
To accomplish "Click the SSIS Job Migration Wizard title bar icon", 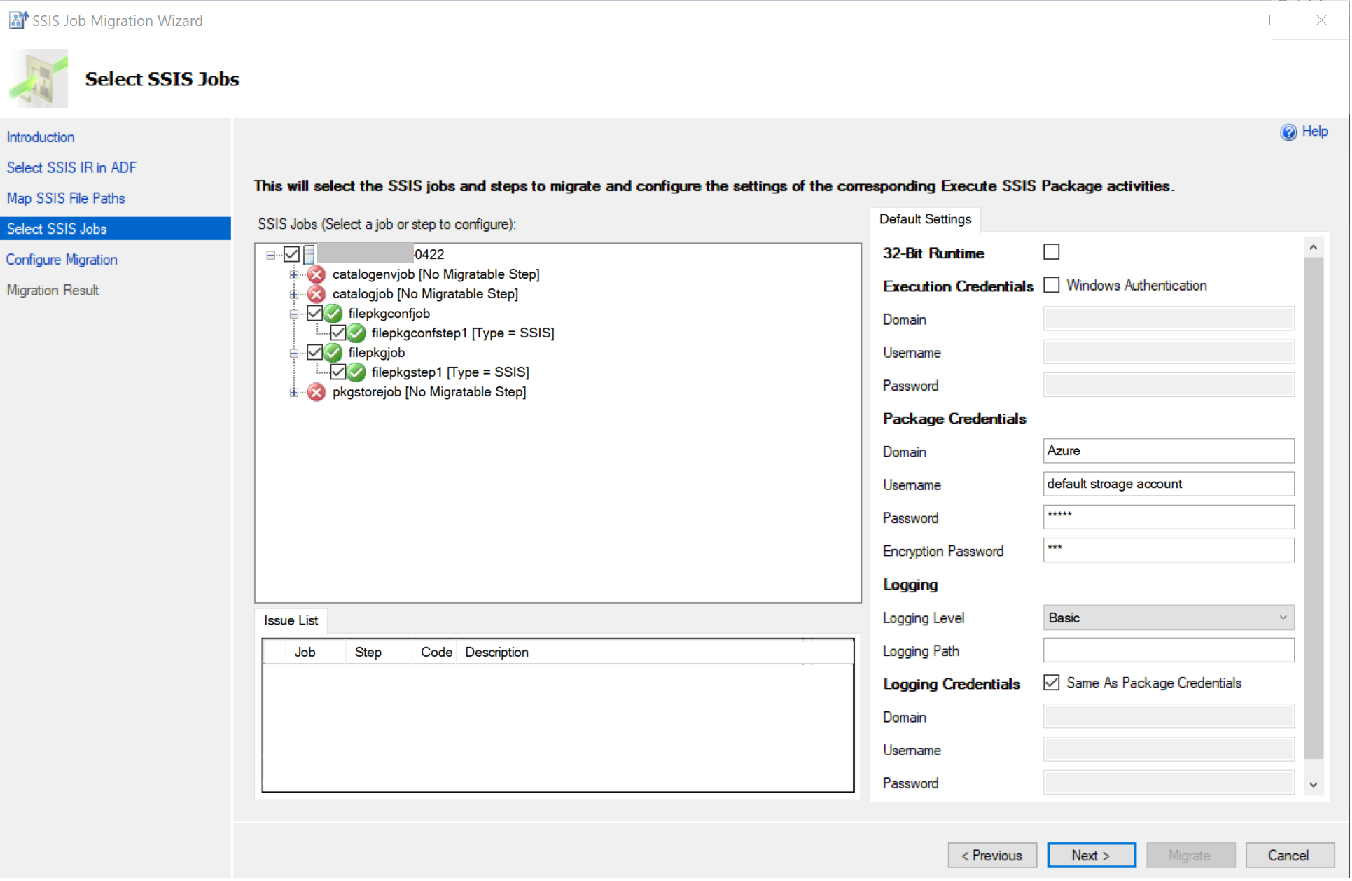I will point(16,19).
